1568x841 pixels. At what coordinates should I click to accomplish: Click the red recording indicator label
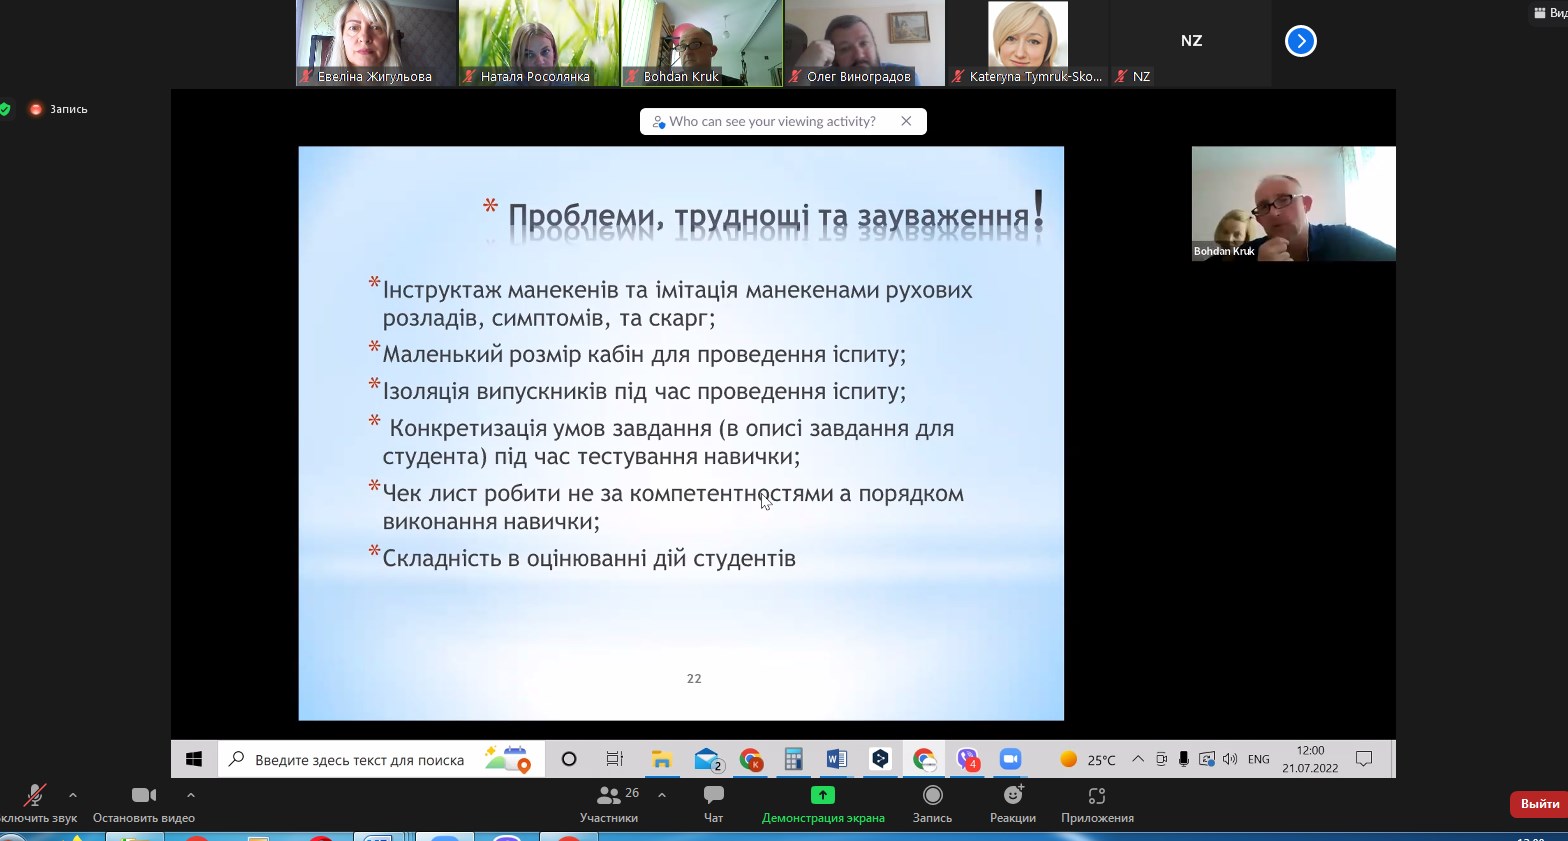click(x=59, y=109)
